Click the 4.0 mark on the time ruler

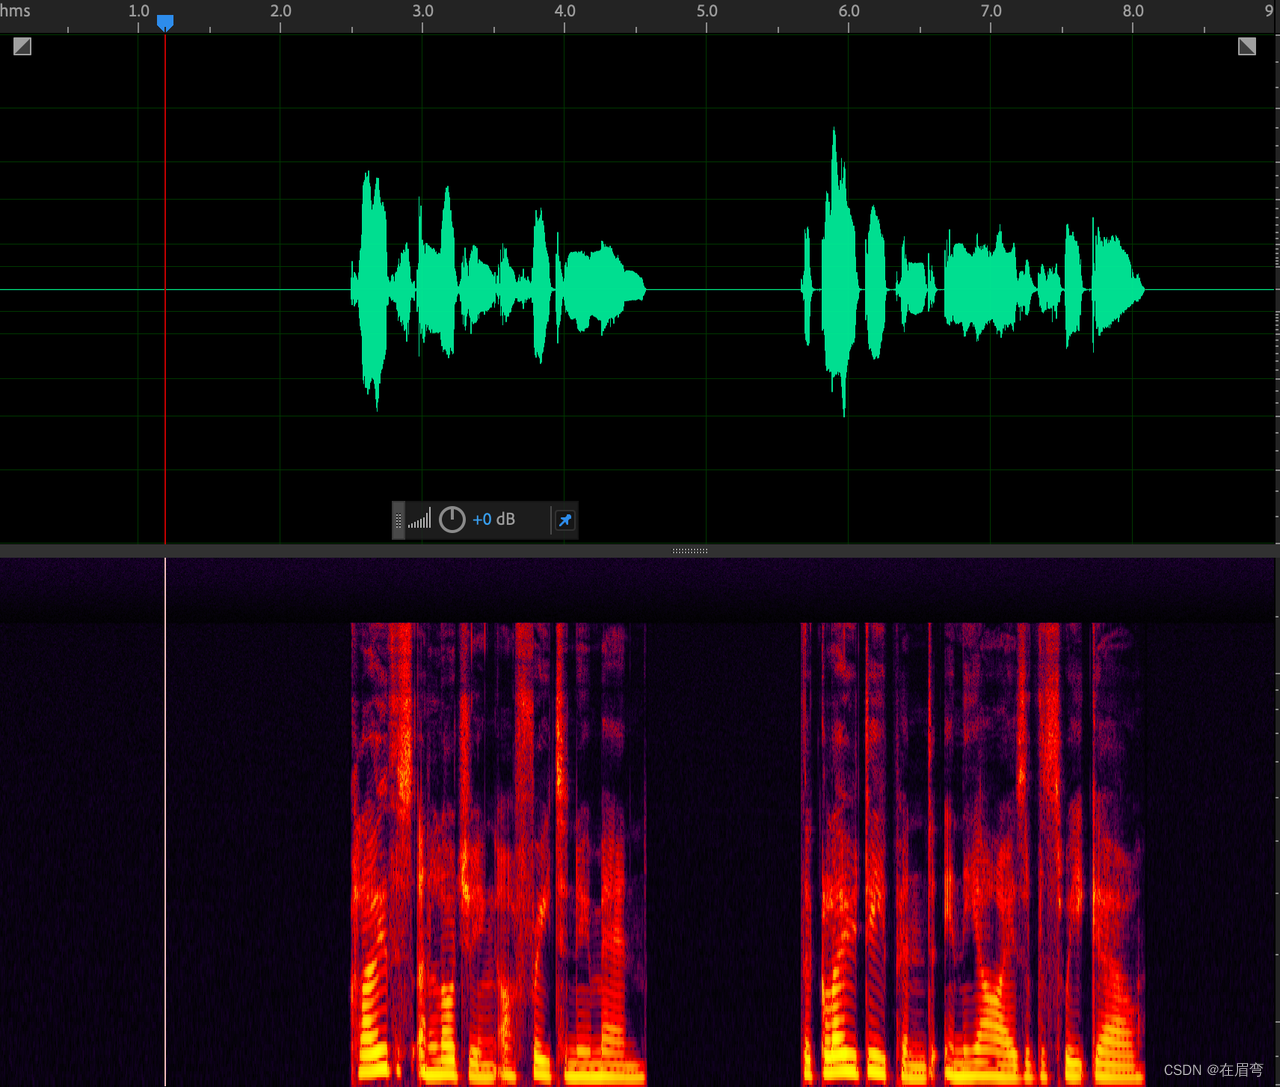click(x=565, y=11)
